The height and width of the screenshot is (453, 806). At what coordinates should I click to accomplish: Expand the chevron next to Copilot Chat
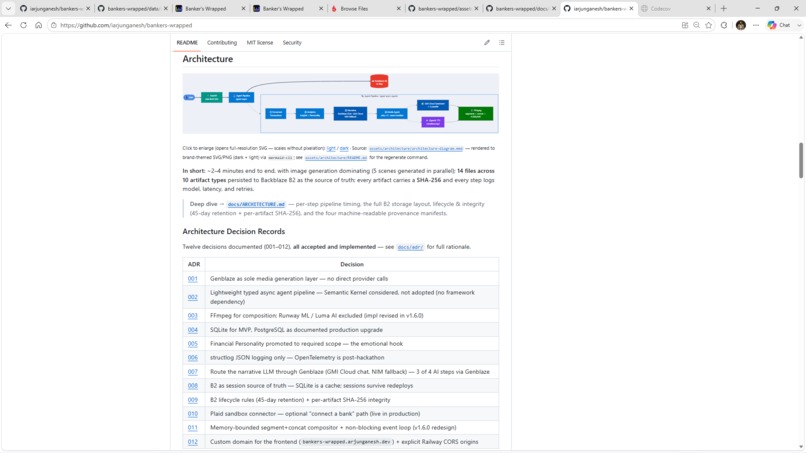pyautogui.click(x=799, y=25)
